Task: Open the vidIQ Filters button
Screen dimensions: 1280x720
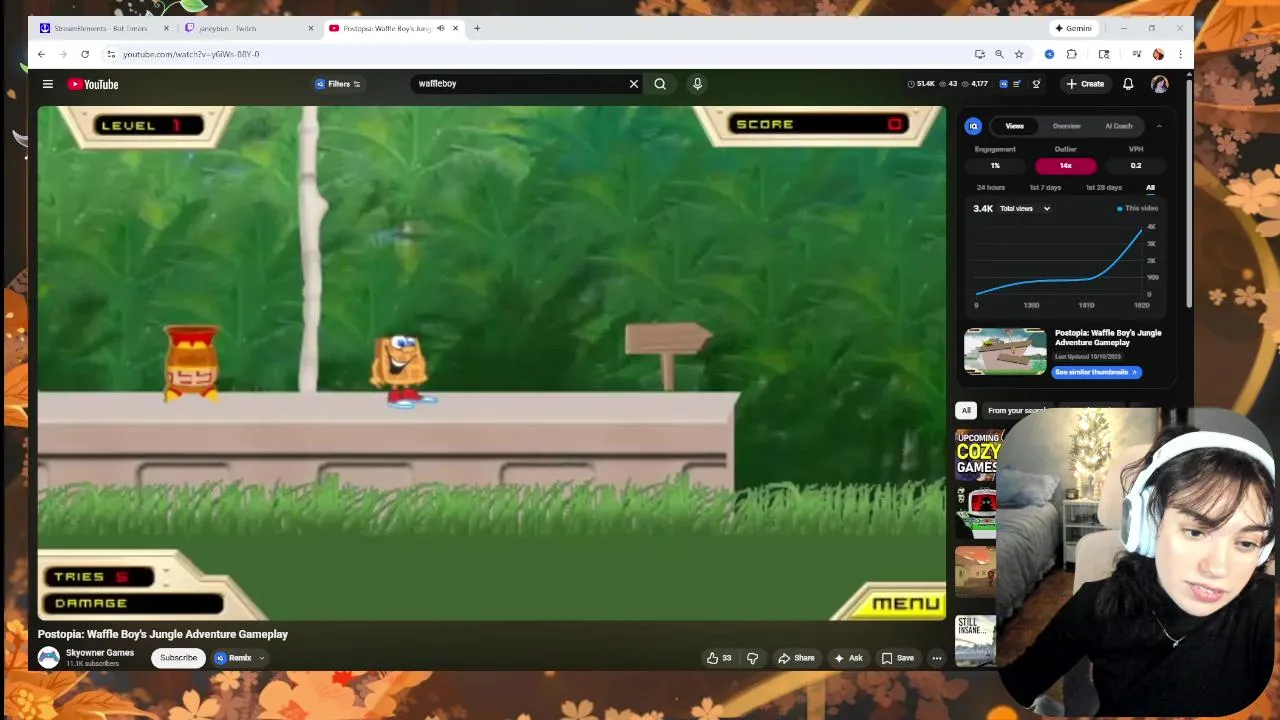Action: tap(338, 84)
